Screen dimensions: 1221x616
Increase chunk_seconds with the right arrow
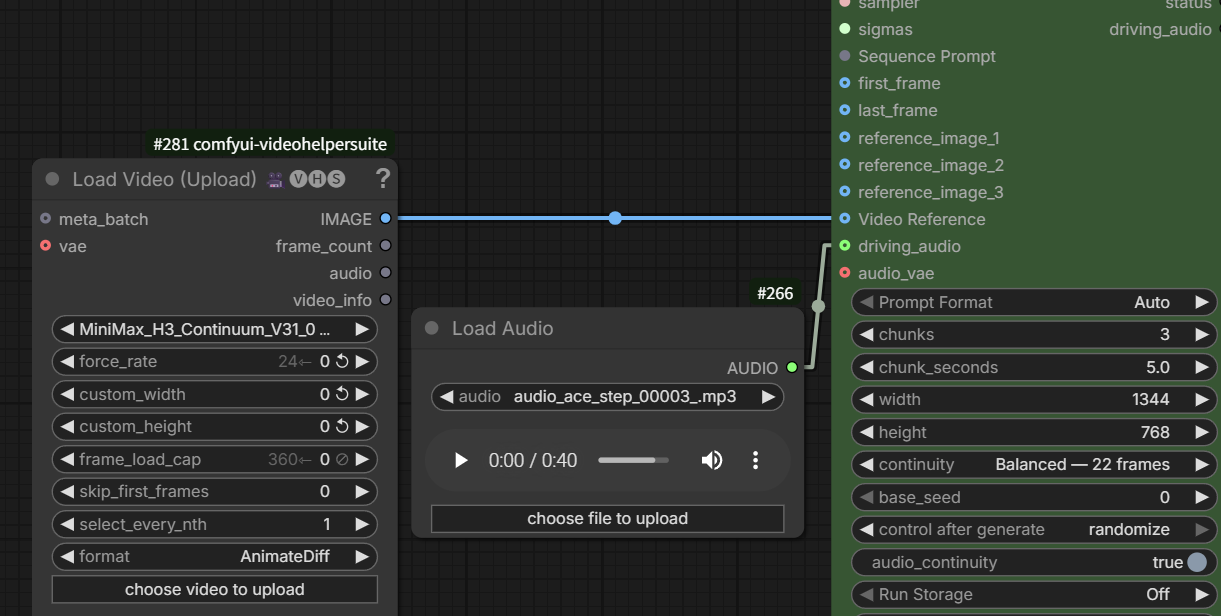tap(1202, 367)
